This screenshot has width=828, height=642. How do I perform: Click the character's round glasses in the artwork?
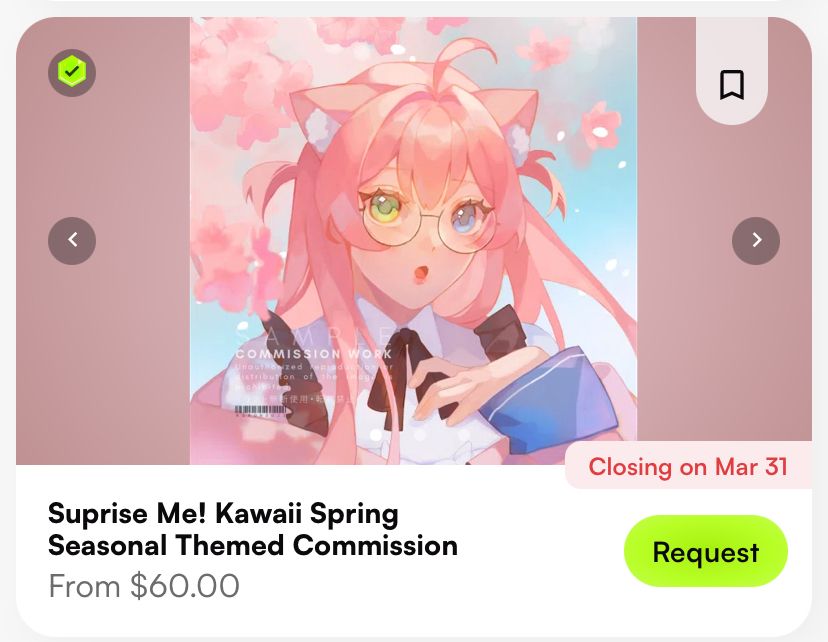coord(428,226)
